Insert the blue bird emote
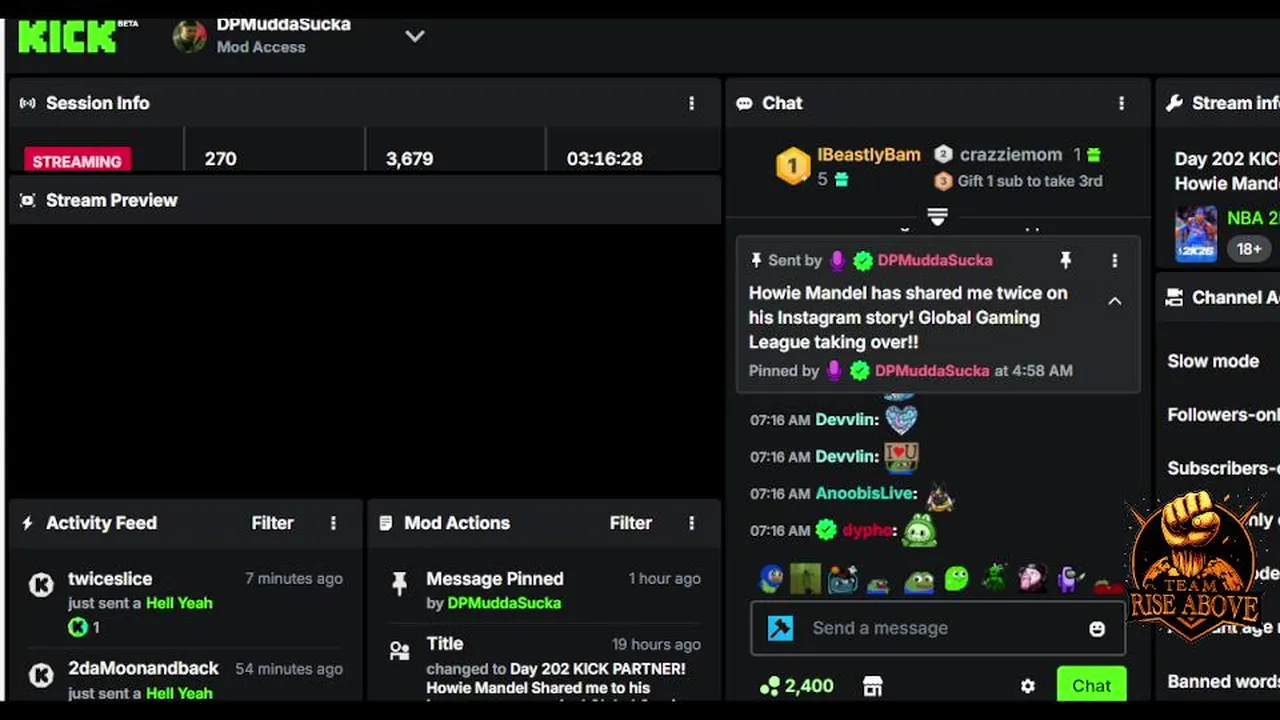Screen dimensions: 1280x720 [771, 579]
